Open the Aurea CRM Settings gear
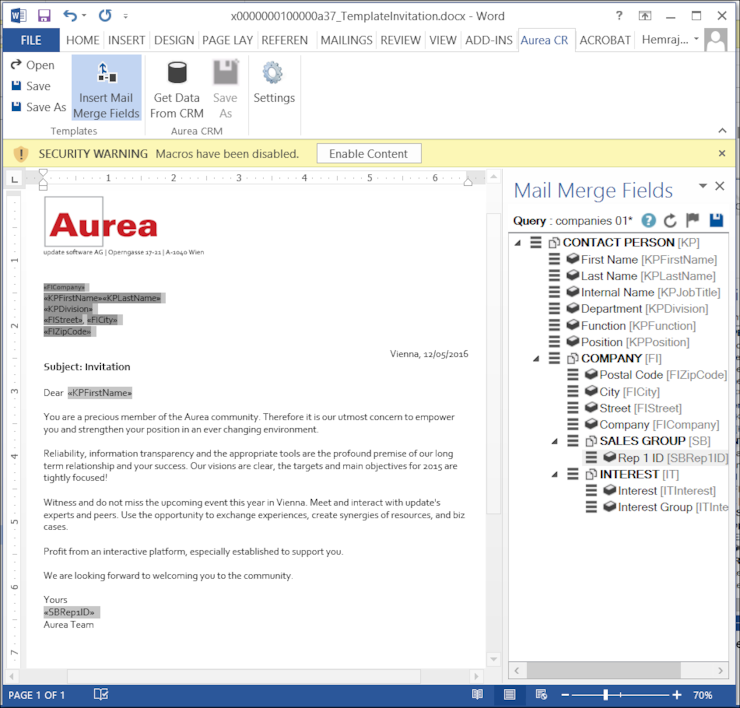The image size is (740, 708). pyautogui.click(x=272, y=73)
